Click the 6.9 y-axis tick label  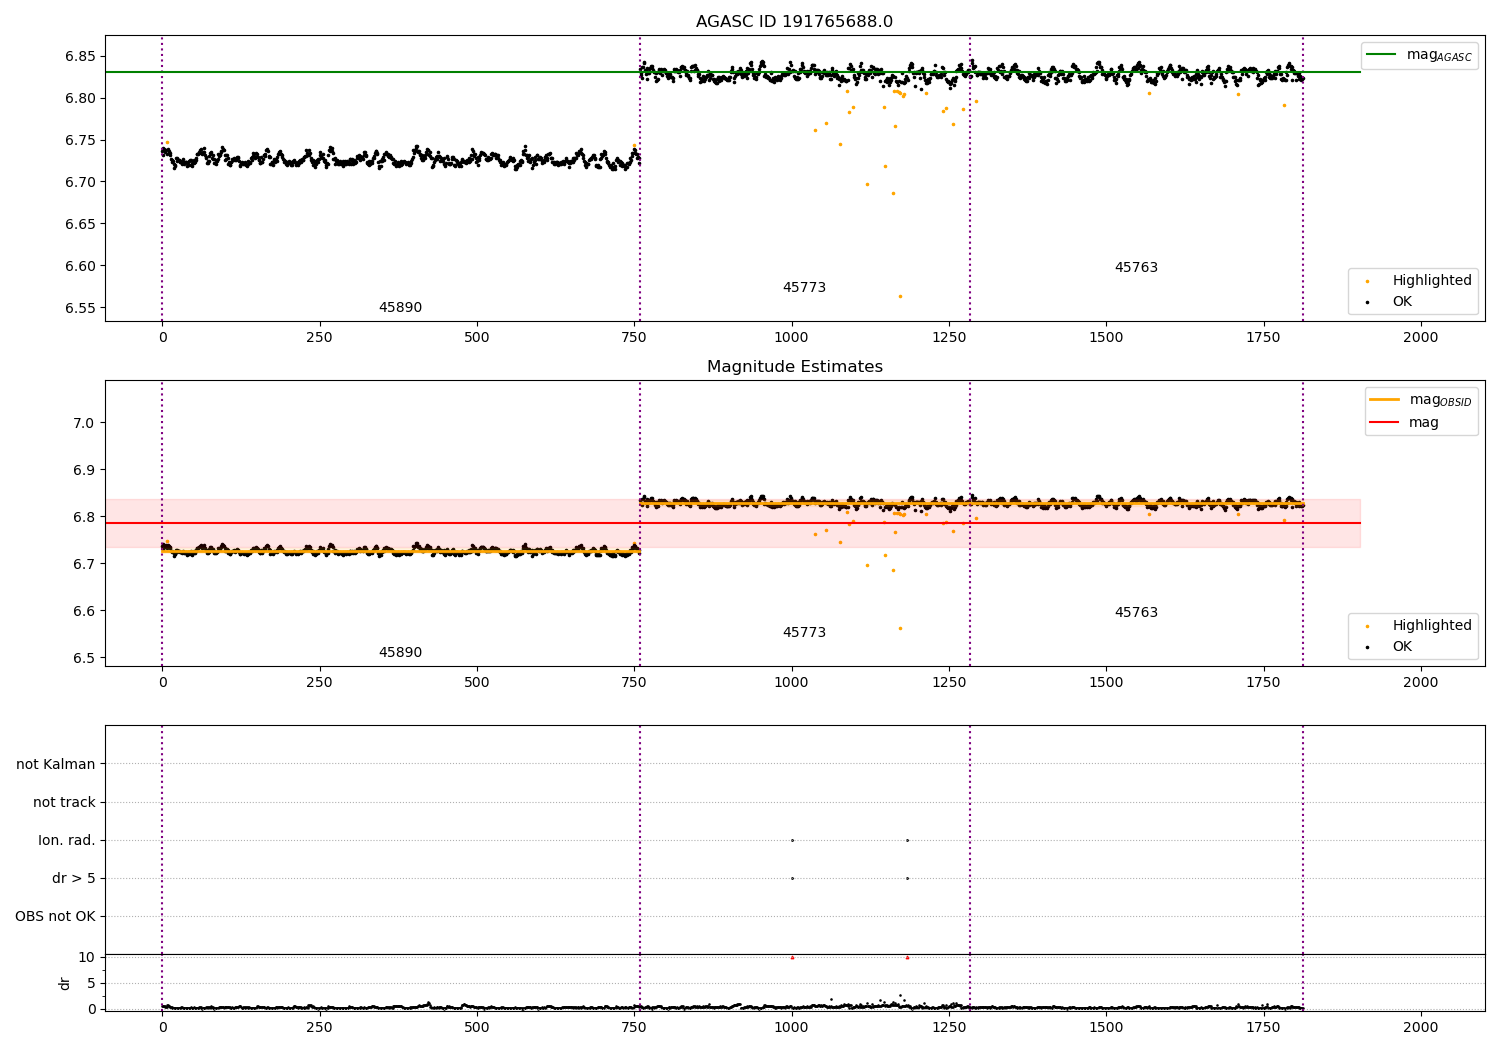tap(85, 470)
